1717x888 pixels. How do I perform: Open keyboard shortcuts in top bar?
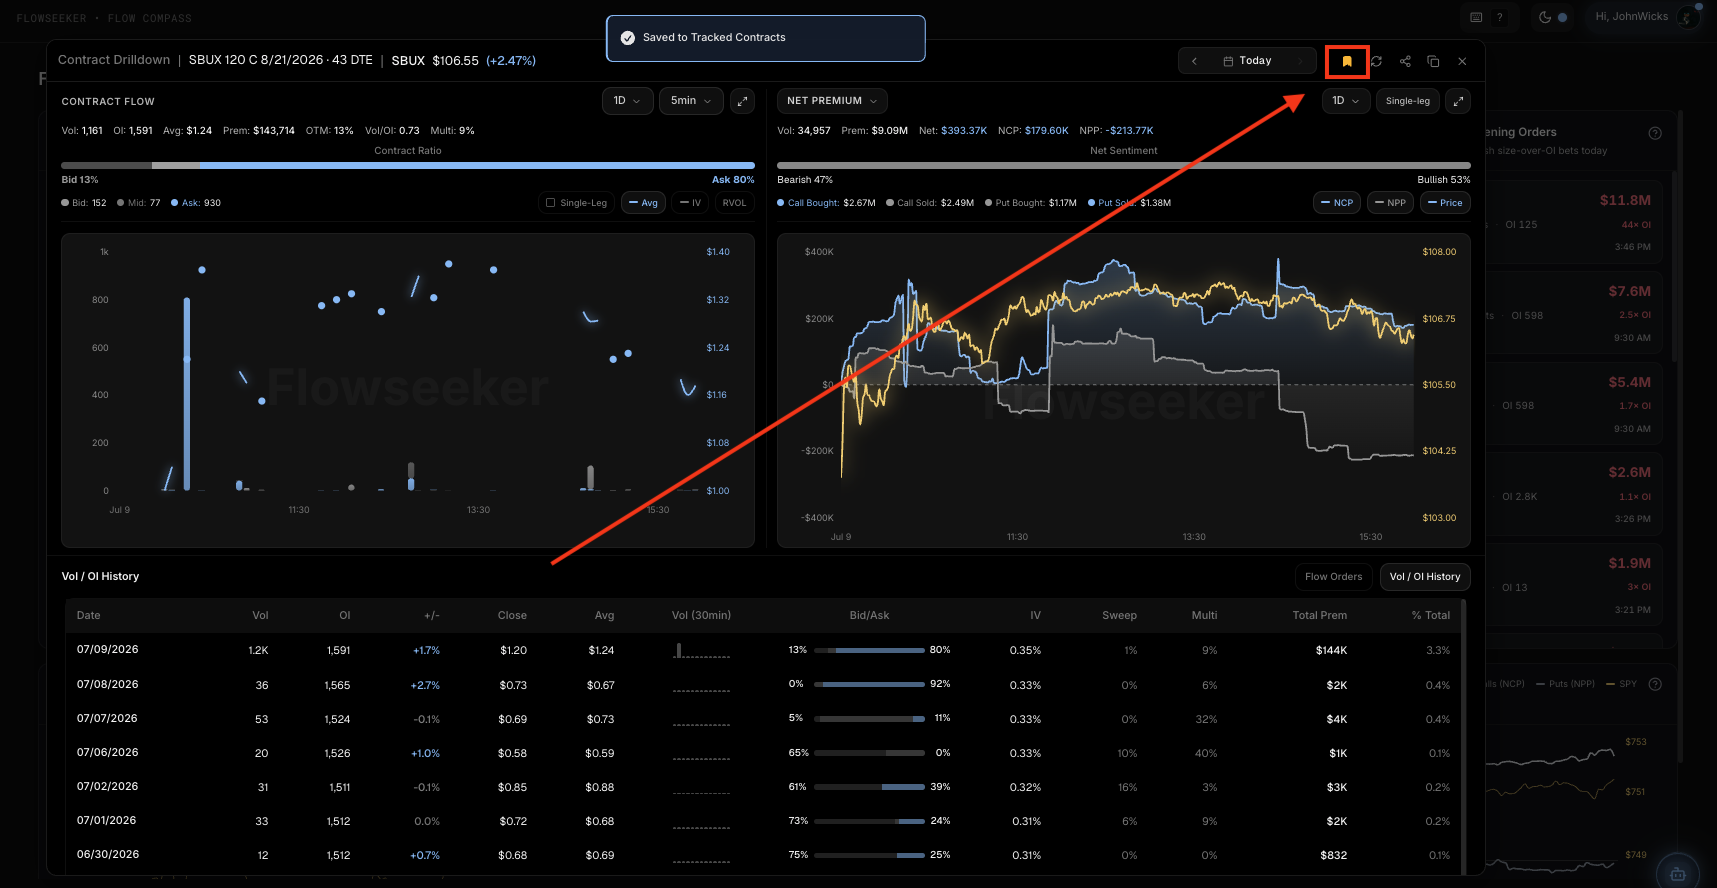(1476, 17)
